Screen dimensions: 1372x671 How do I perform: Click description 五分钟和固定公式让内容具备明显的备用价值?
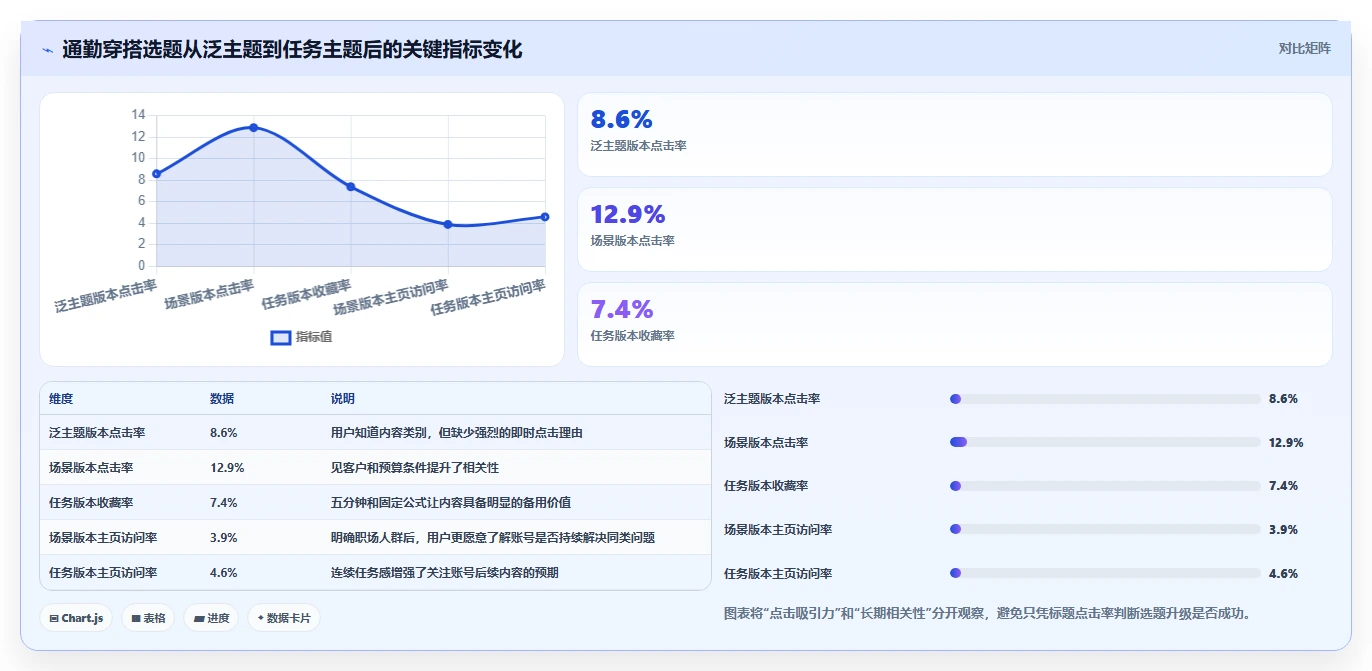pyautogui.click(x=451, y=502)
